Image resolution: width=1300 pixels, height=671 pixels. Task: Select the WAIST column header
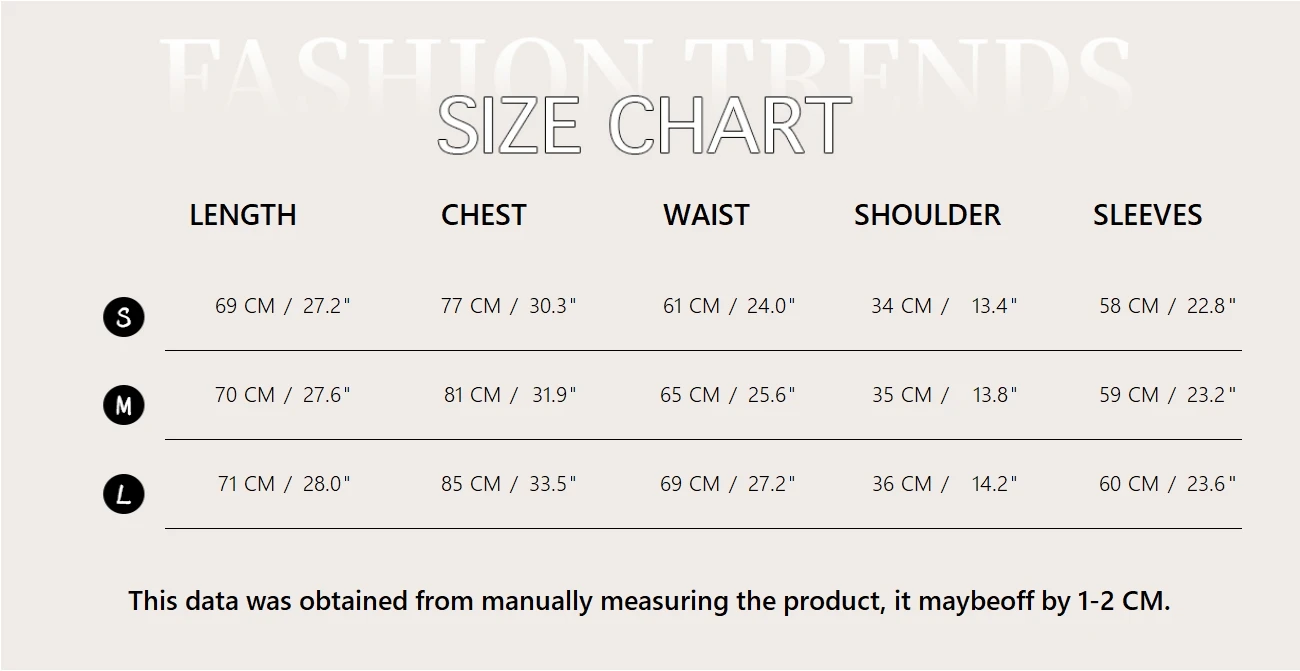(x=706, y=215)
